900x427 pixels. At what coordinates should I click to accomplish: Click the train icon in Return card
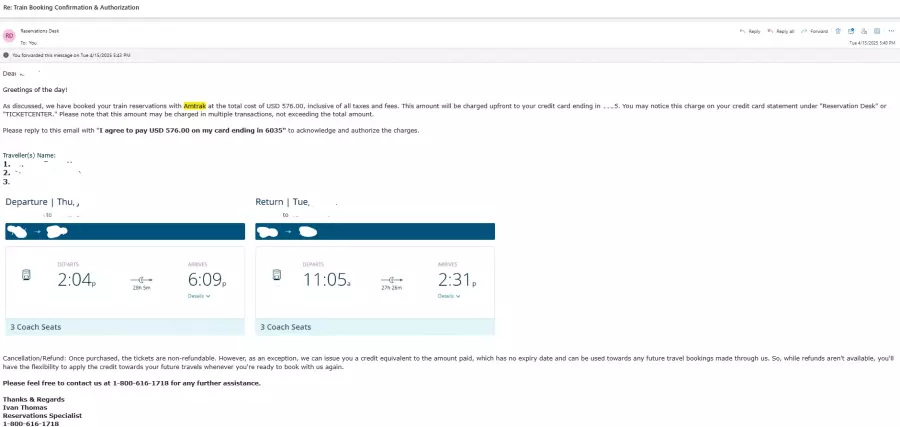coord(276,276)
